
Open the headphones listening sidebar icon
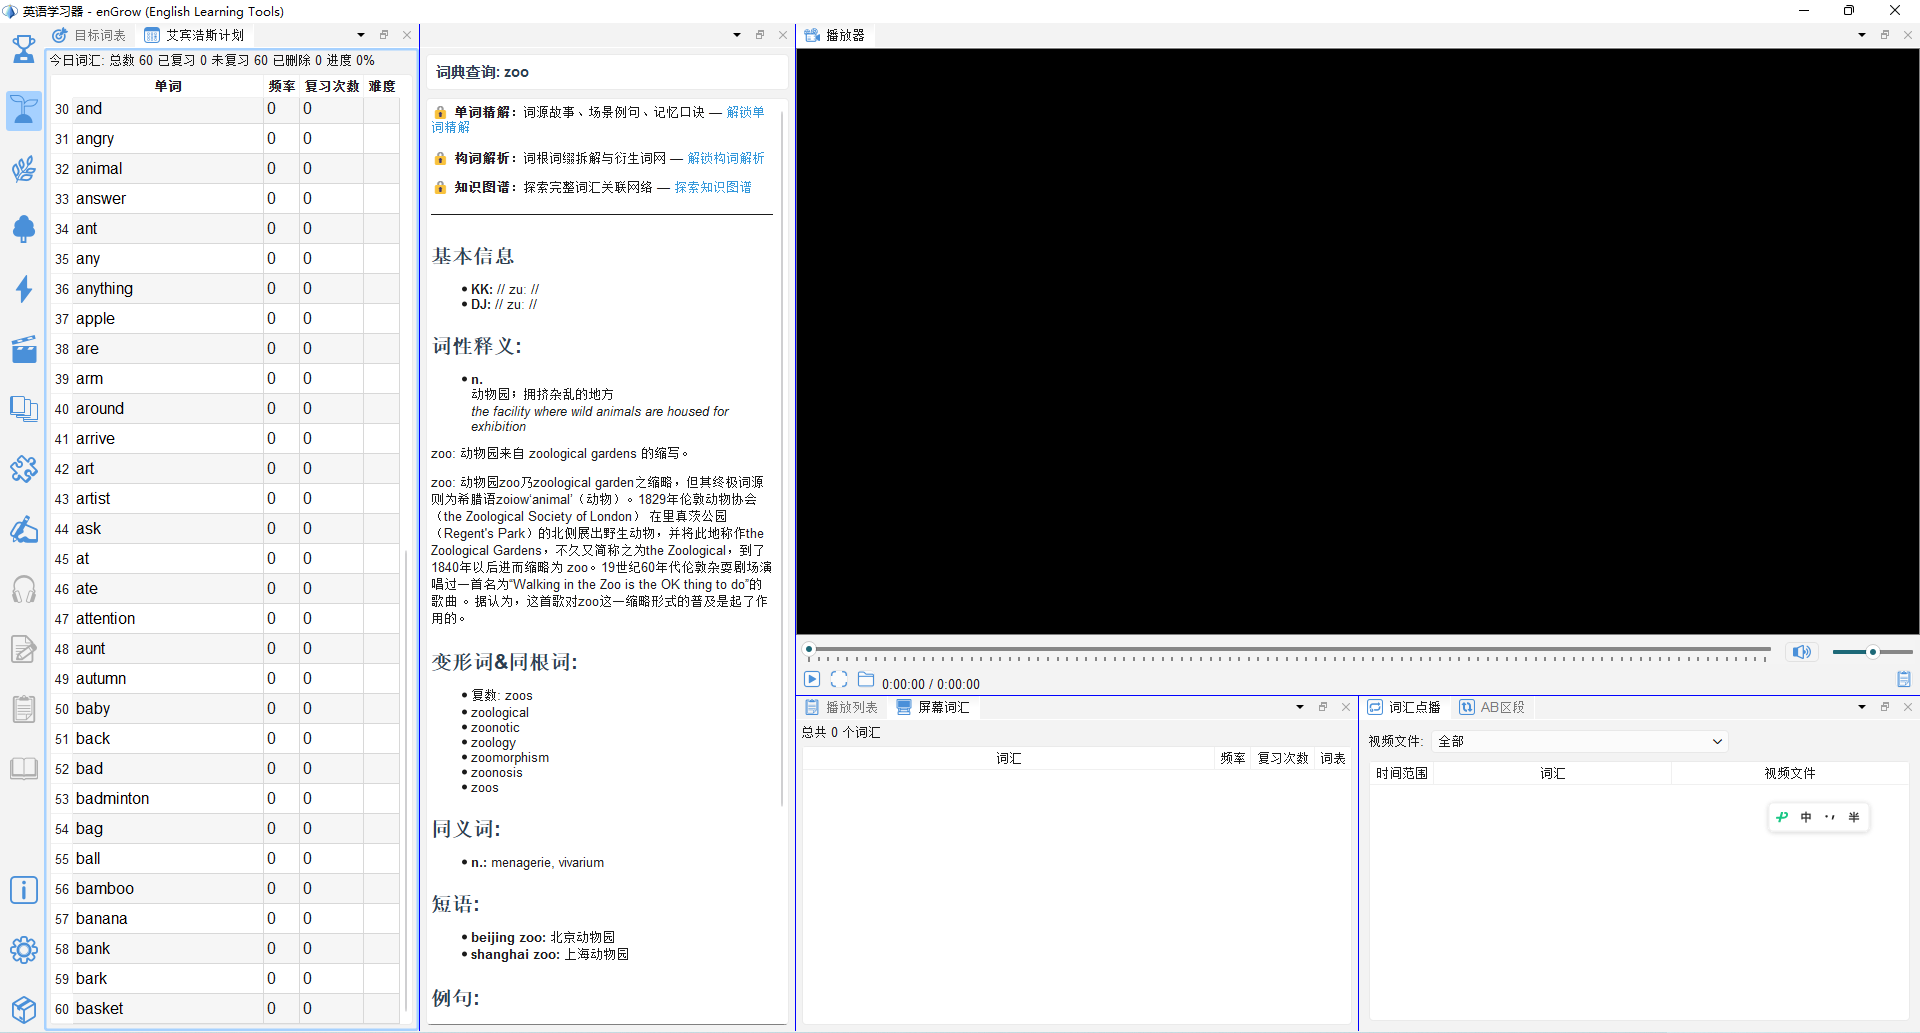[x=24, y=589]
